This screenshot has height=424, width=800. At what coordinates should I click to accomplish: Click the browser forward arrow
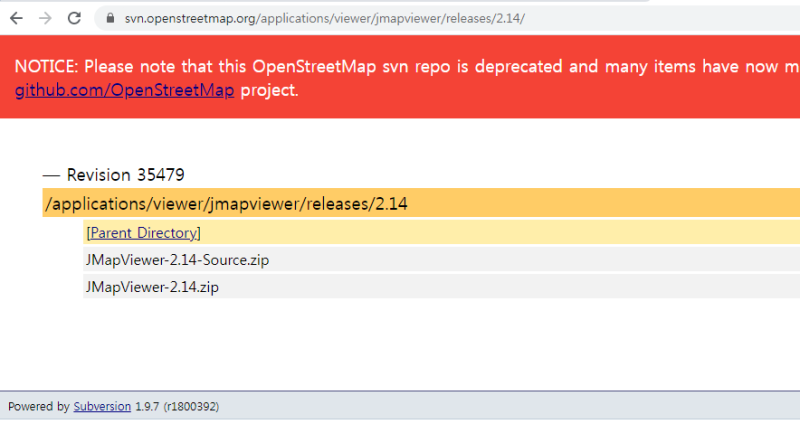45,18
